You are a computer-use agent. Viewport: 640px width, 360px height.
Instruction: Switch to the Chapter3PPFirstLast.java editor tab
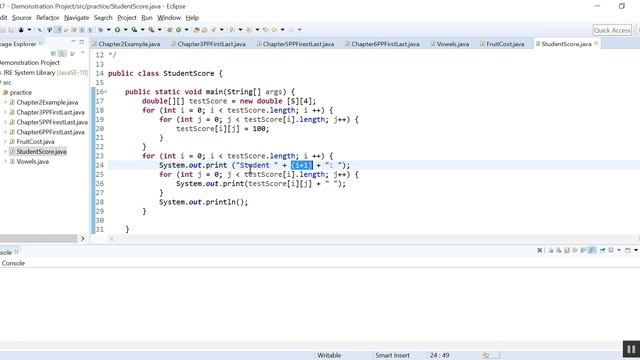208,44
